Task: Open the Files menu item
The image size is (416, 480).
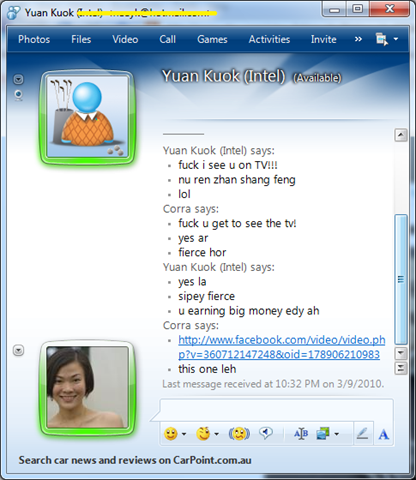Action: click(81, 39)
